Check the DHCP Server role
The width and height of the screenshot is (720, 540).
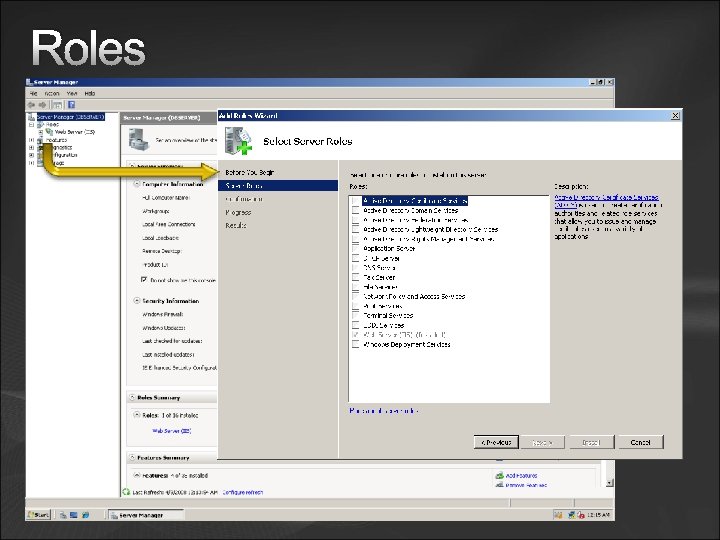pos(355,258)
